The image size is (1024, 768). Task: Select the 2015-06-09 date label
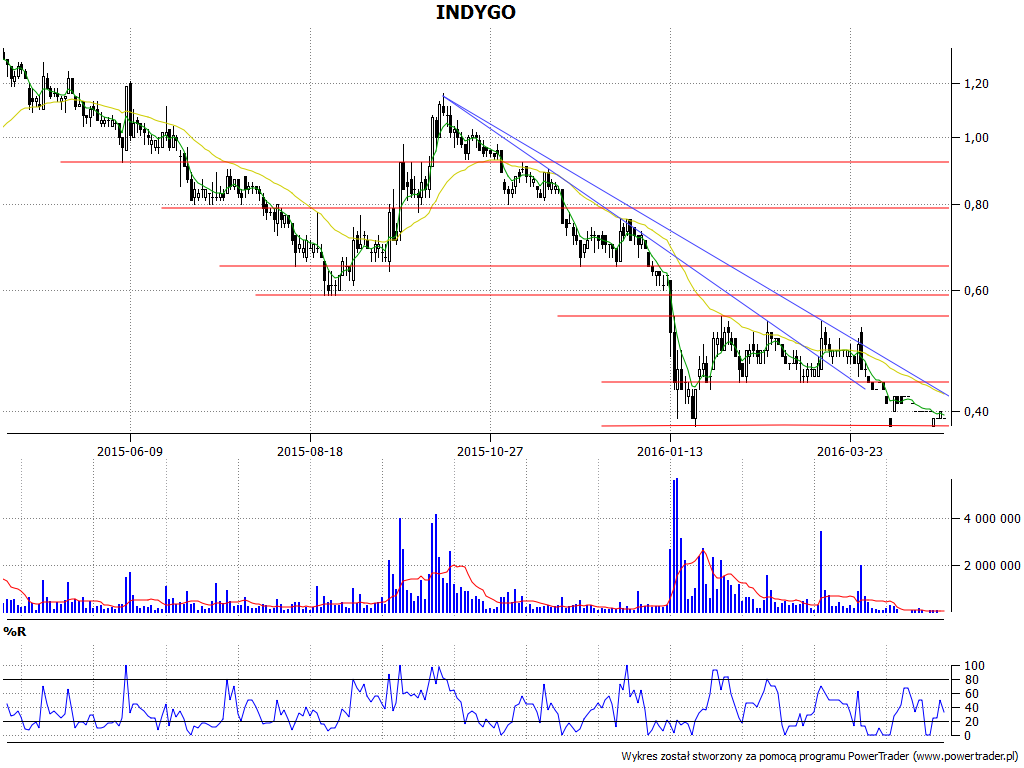coord(130,451)
